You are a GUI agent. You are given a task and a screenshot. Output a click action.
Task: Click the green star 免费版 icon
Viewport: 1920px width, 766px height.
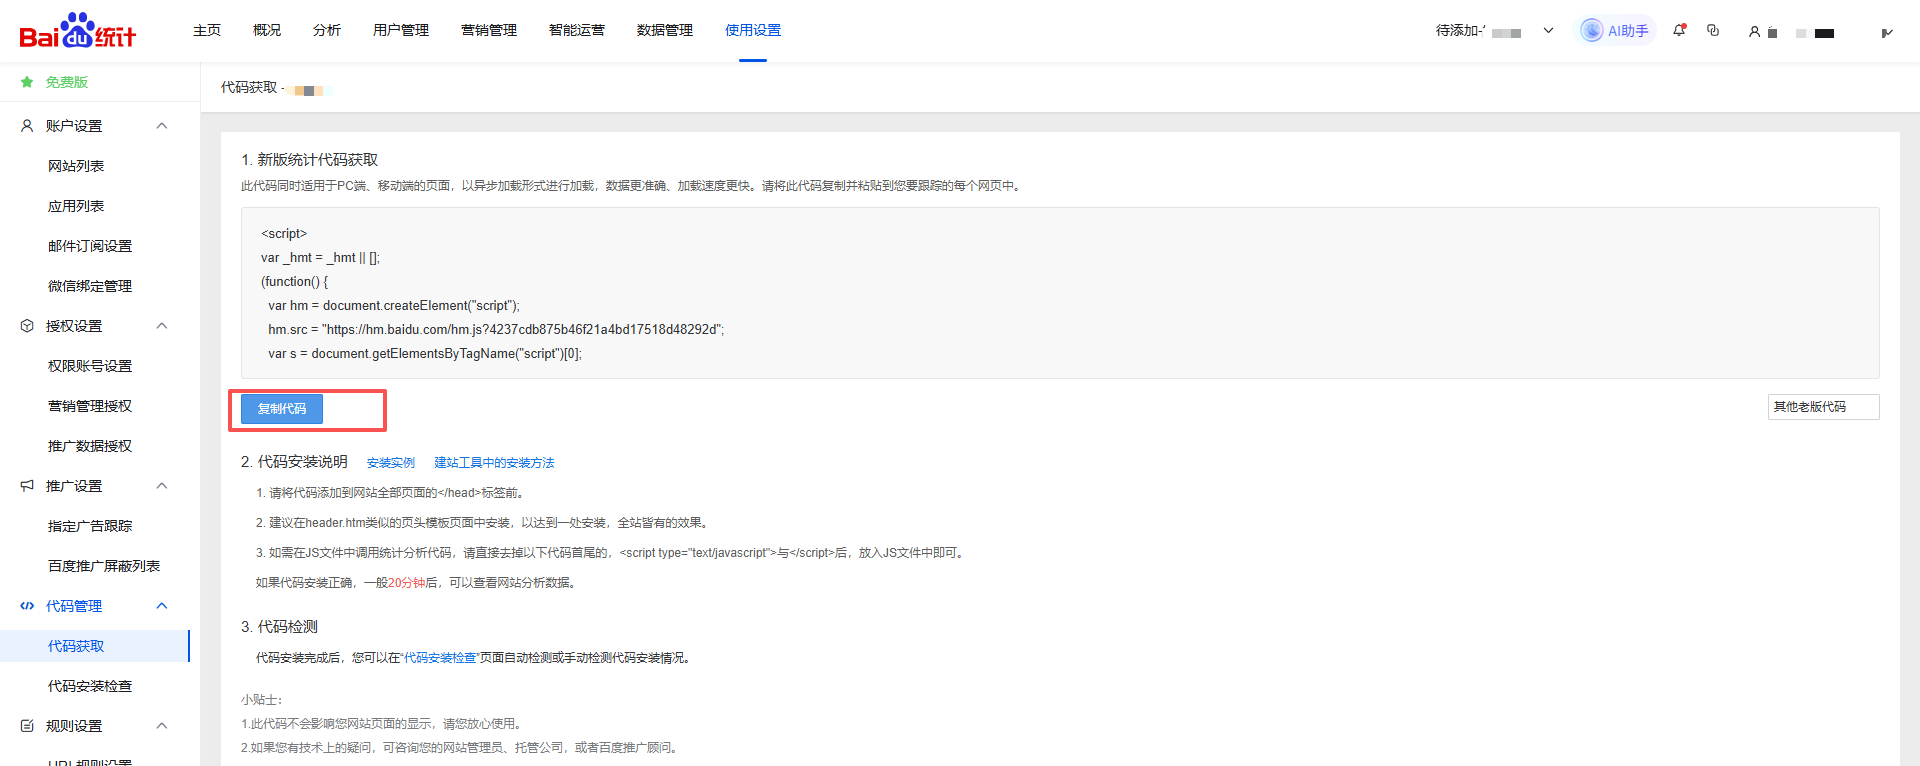click(27, 82)
